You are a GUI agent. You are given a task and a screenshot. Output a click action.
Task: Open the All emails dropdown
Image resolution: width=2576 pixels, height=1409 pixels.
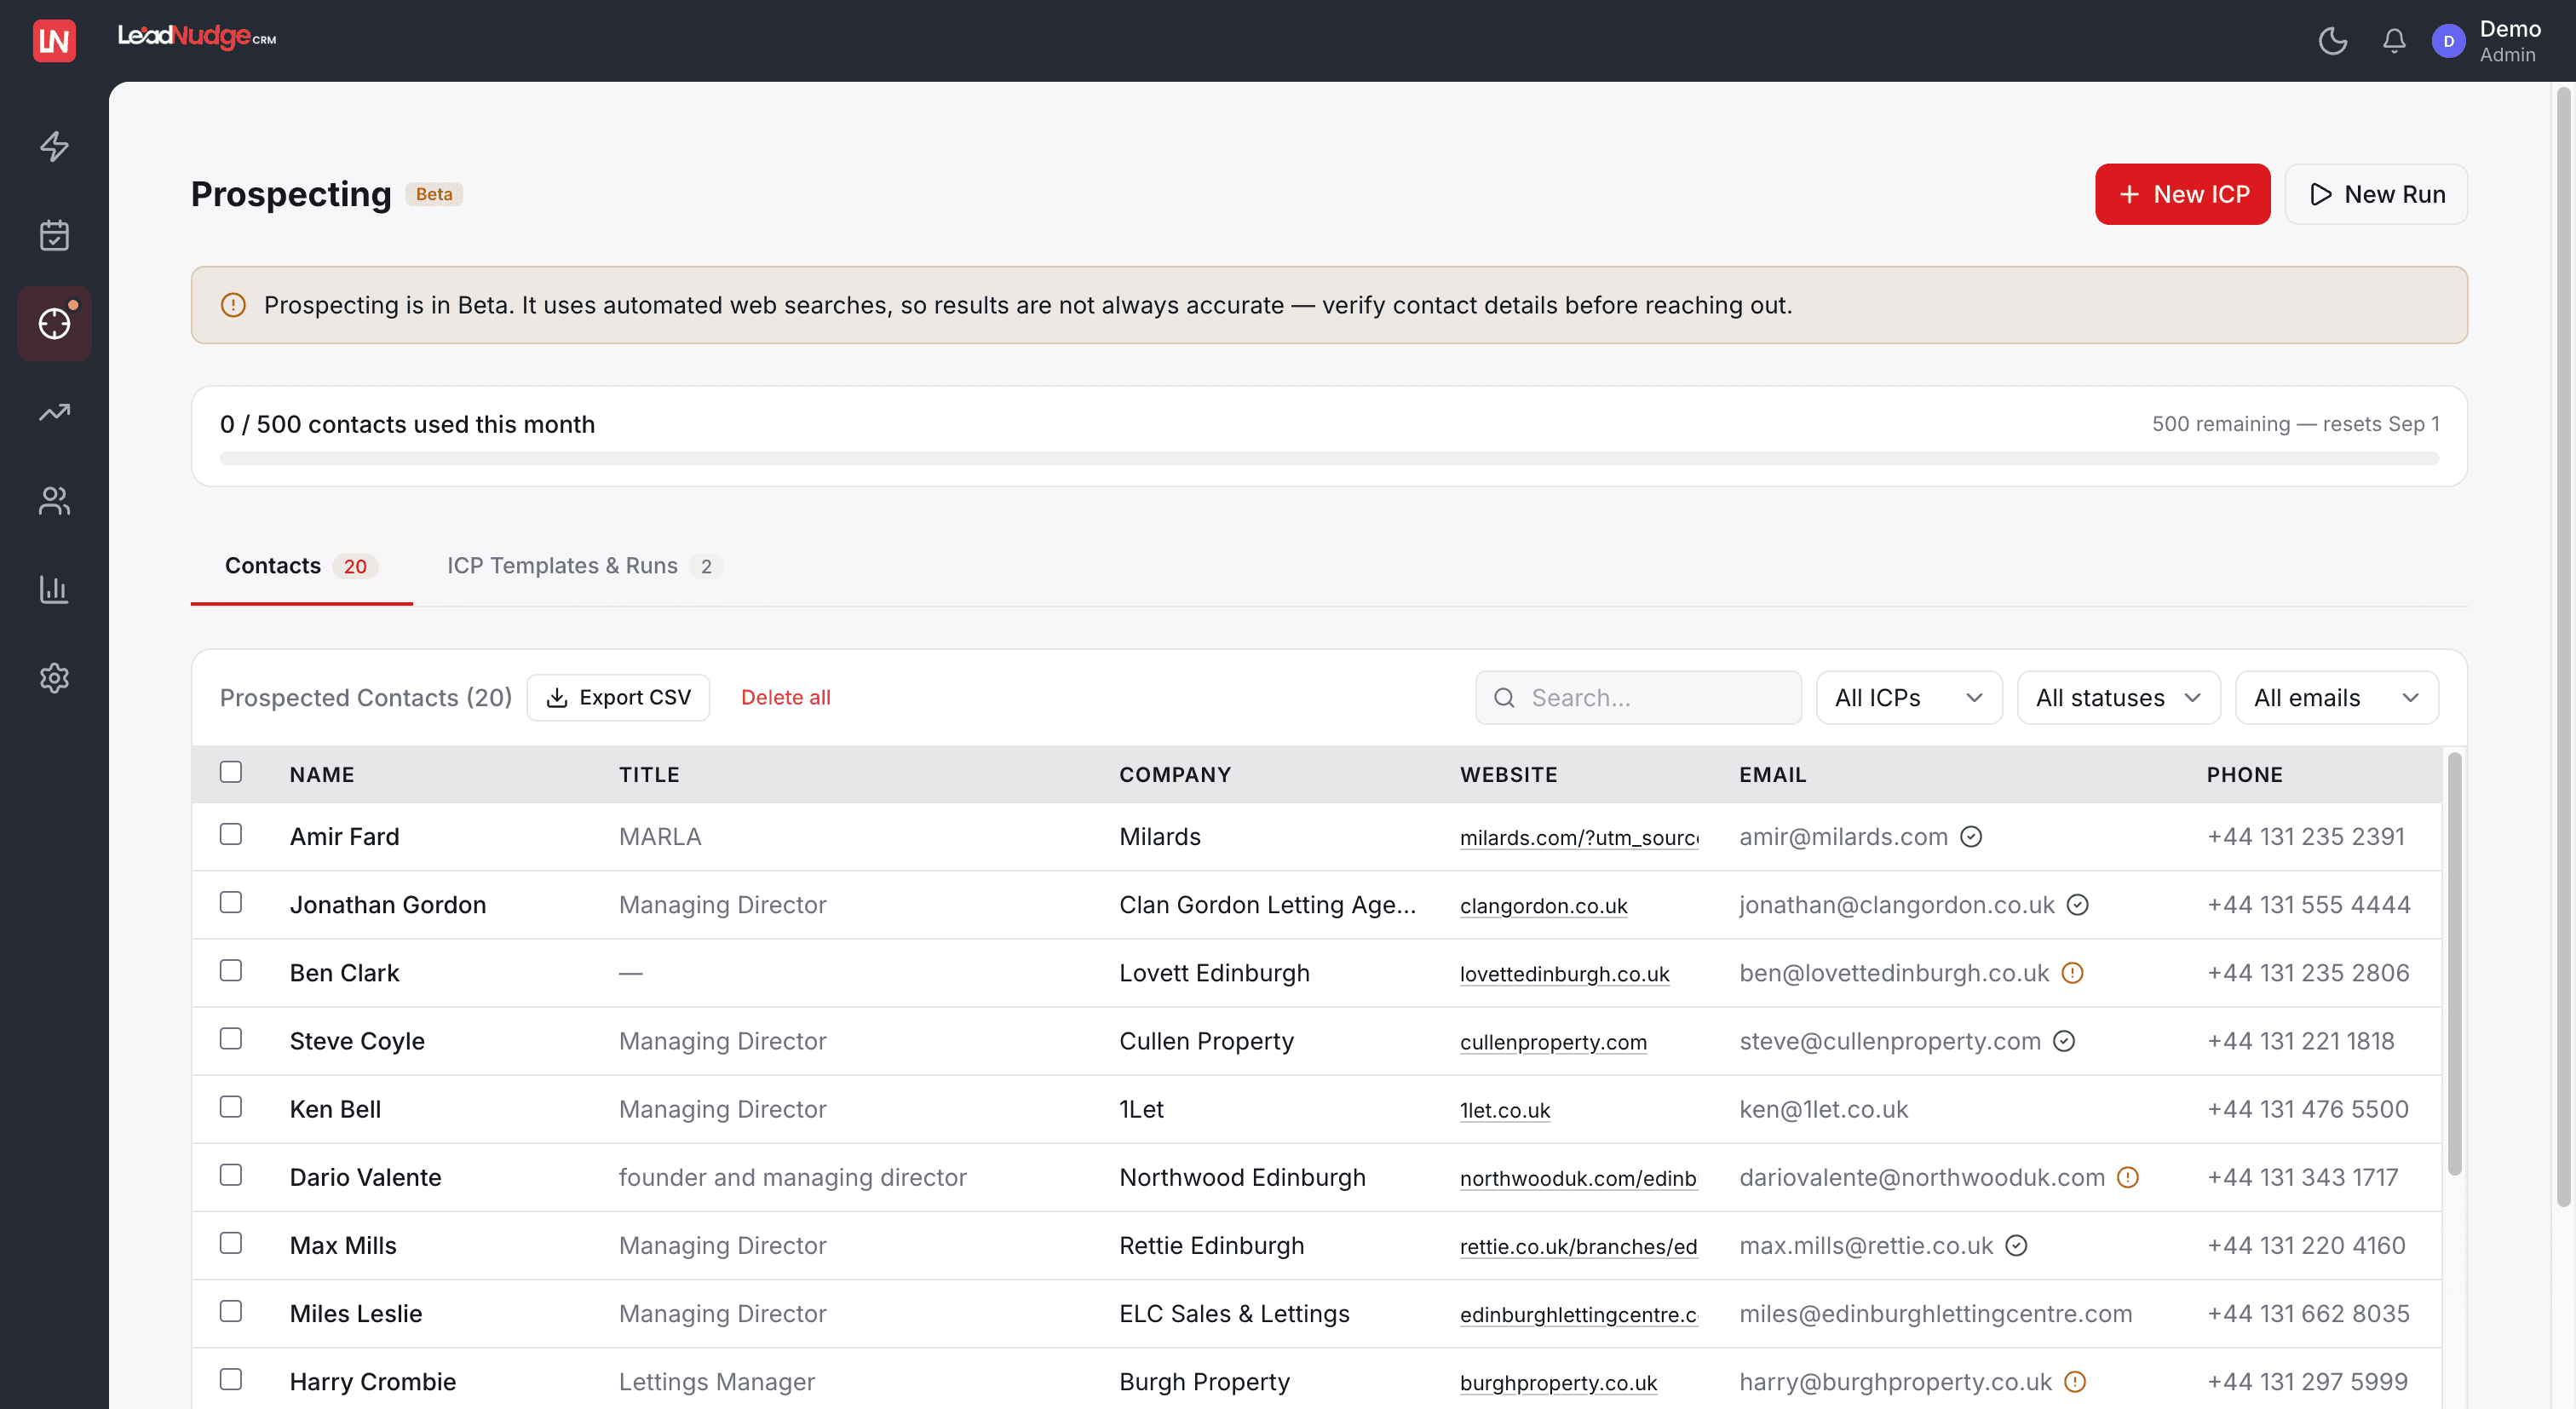tap(2336, 697)
